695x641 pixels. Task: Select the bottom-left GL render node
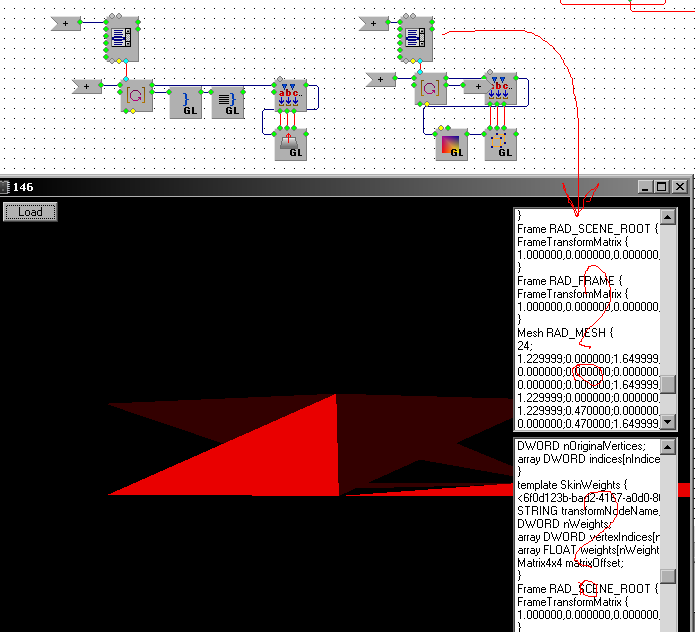290,146
